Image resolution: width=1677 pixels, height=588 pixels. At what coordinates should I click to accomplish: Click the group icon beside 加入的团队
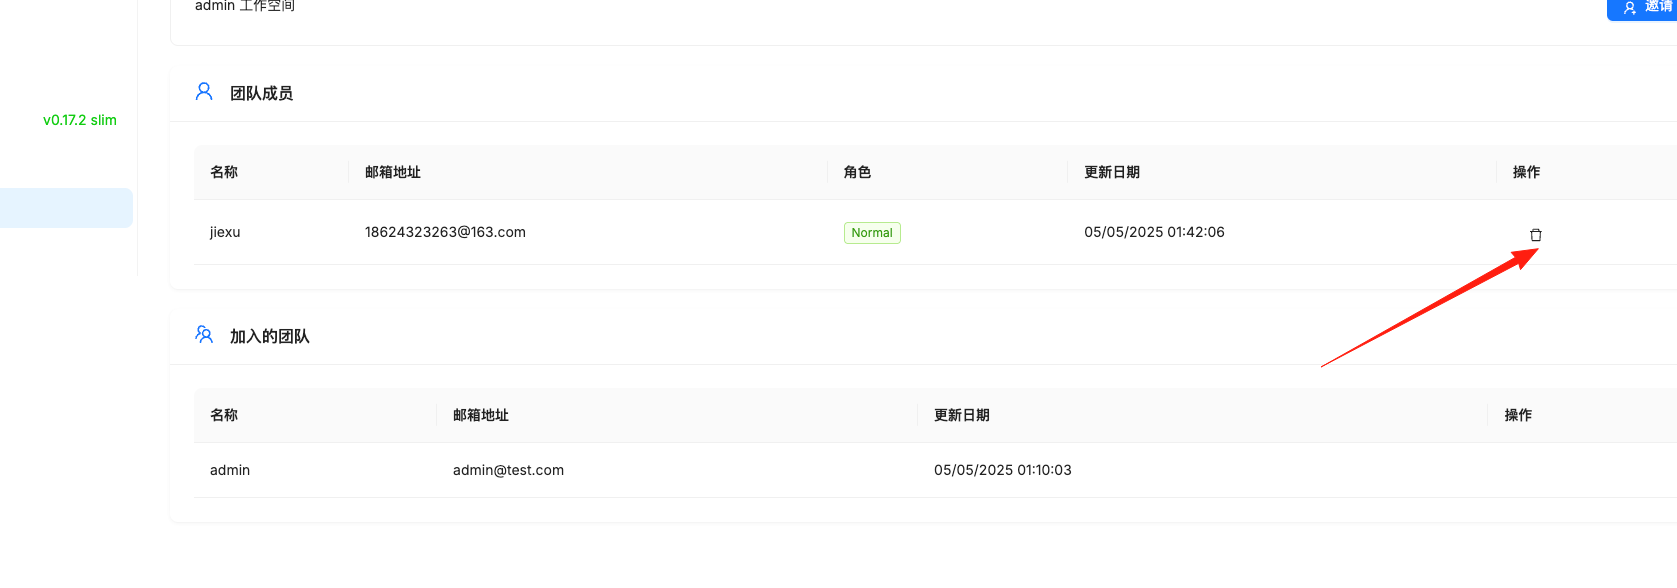pyautogui.click(x=204, y=335)
